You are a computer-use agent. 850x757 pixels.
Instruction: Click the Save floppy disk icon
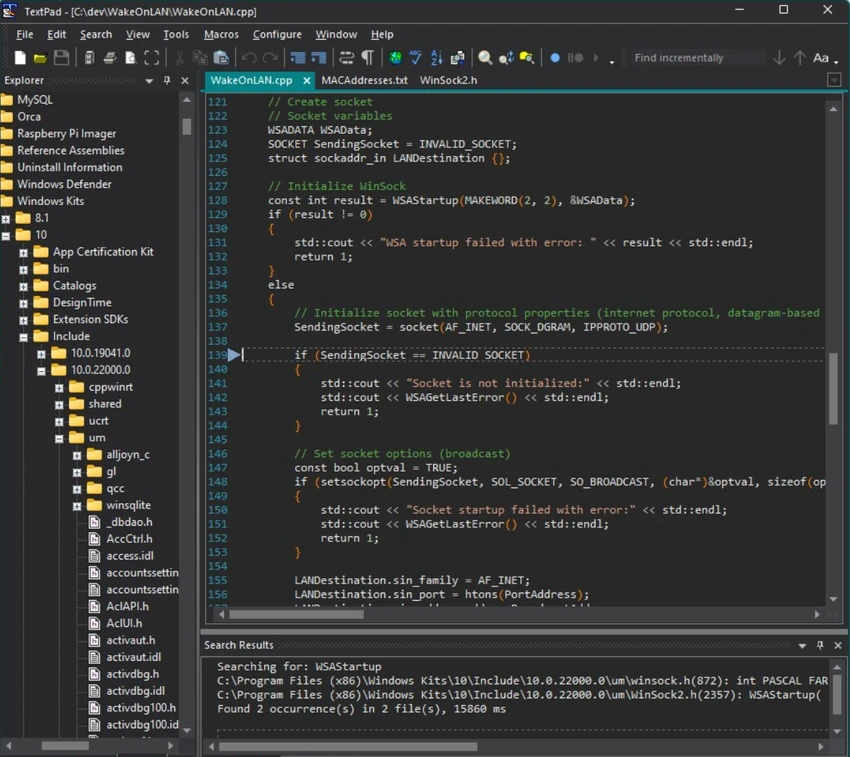[x=61, y=57]
